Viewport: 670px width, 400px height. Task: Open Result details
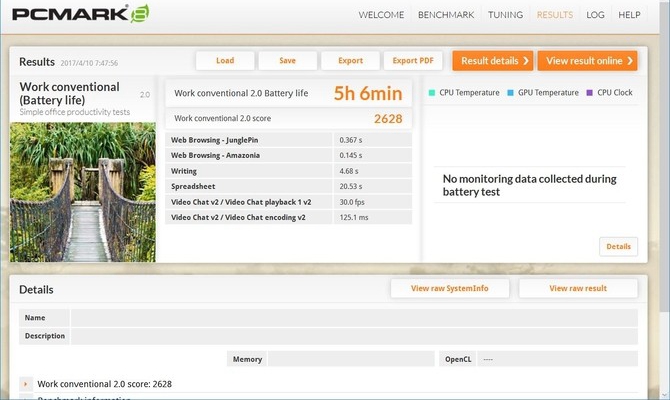[x=493, y=61]
